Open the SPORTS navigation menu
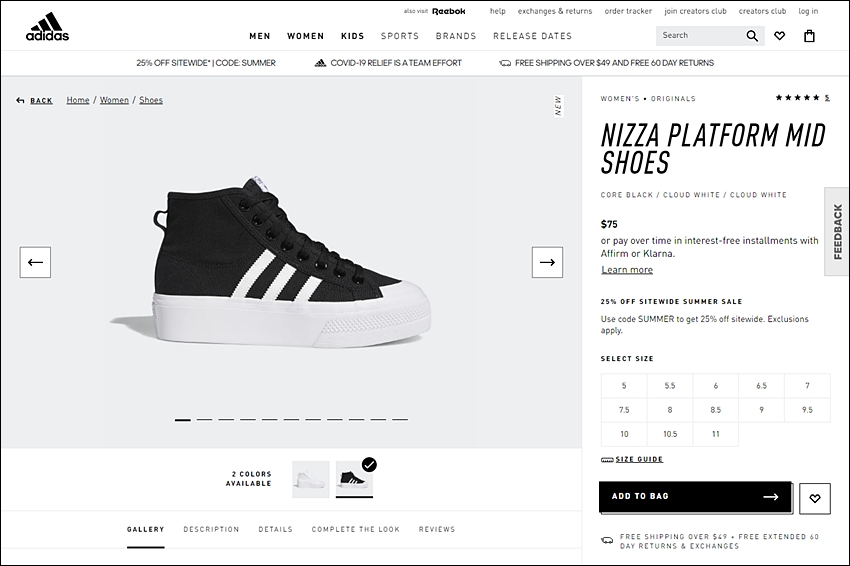The image size is (850, 566). (400, 36)
